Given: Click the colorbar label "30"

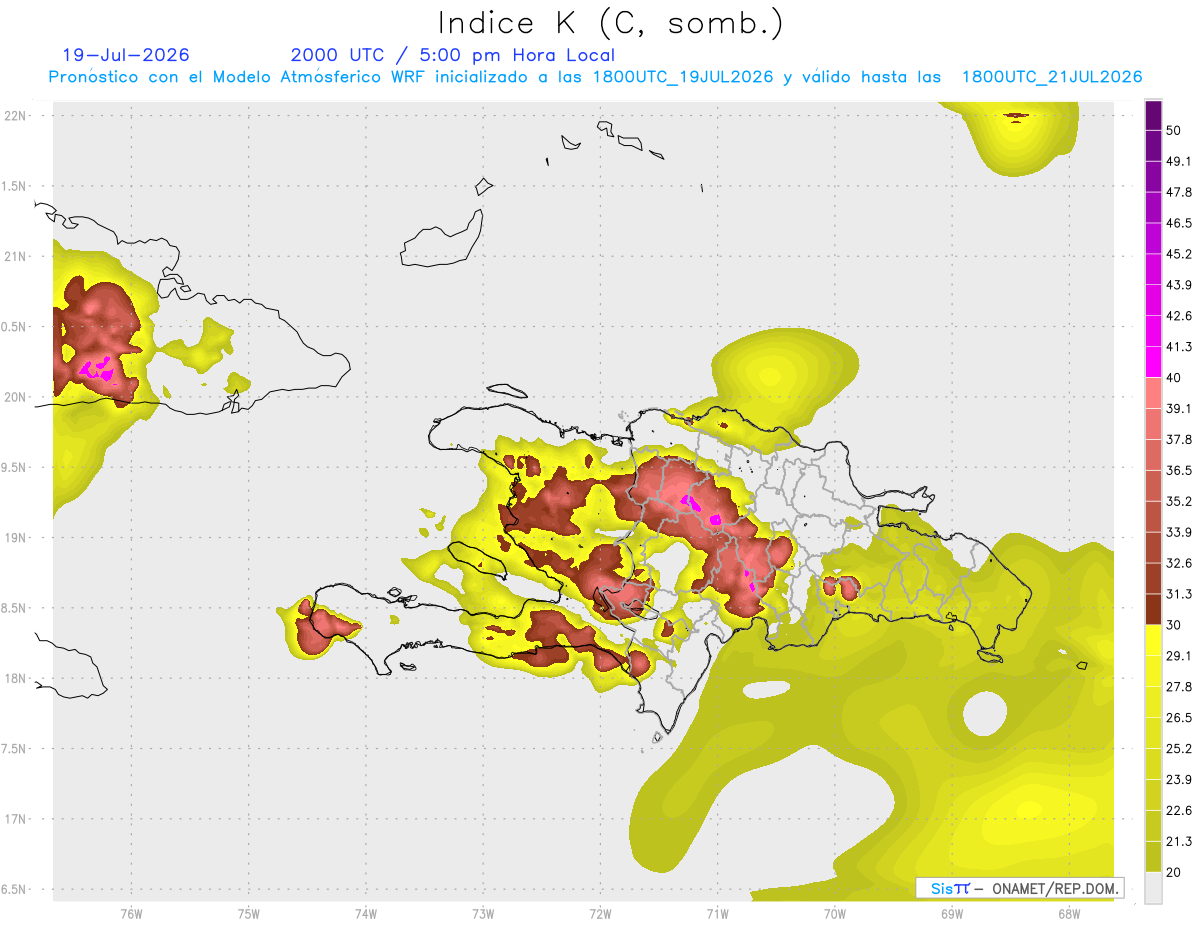Looking at the screenshot, I should 1174,625.
